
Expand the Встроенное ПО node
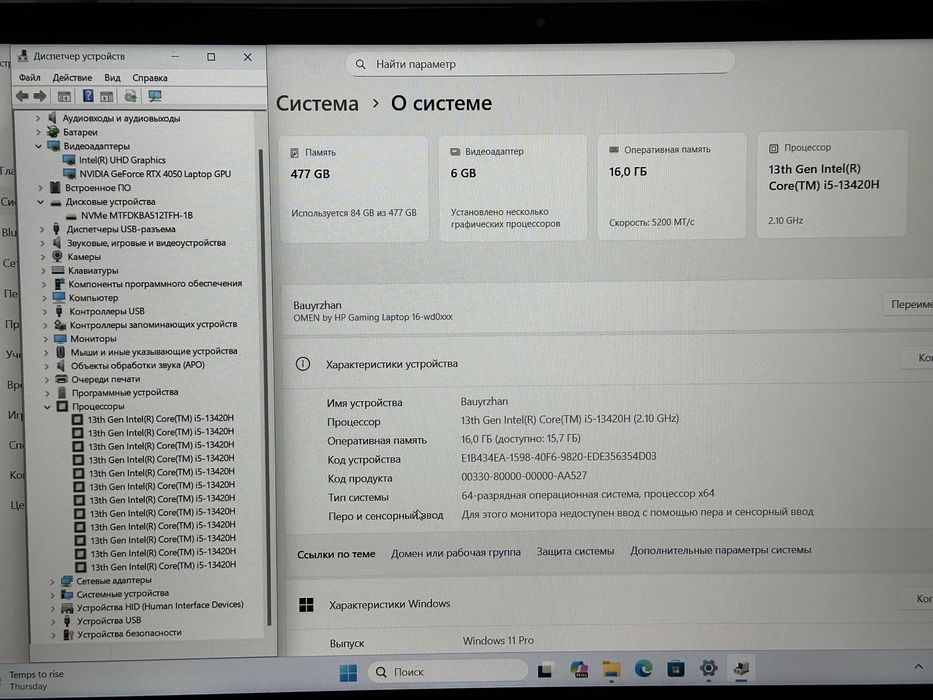(40, 188)
